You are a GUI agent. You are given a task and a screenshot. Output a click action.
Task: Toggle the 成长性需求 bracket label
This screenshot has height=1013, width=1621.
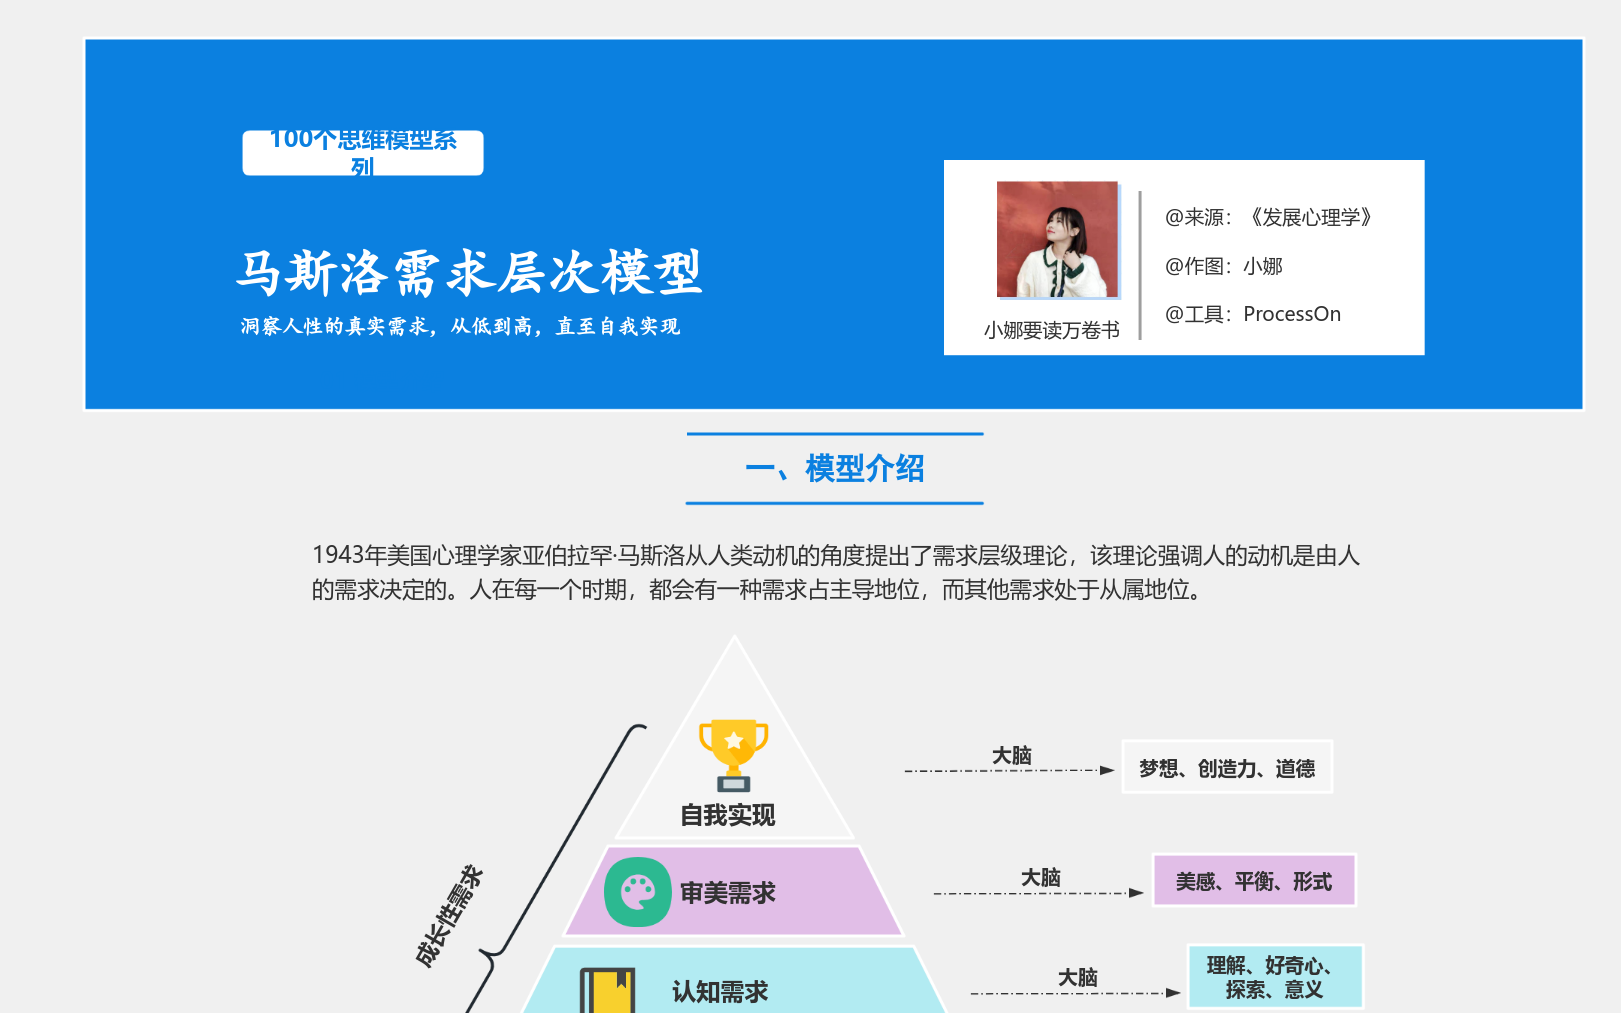click(x=449, y=915)
